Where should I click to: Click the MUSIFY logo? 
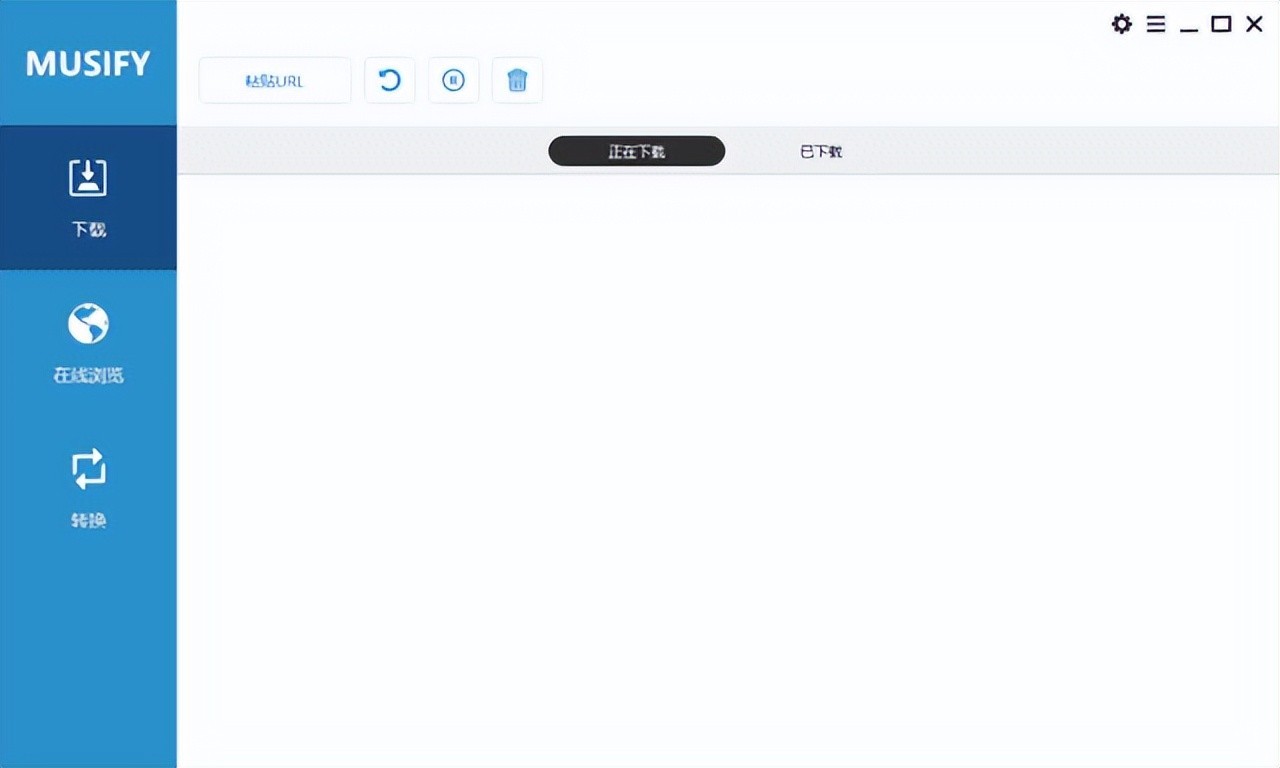pyautogui.click(x=88, y=63)
